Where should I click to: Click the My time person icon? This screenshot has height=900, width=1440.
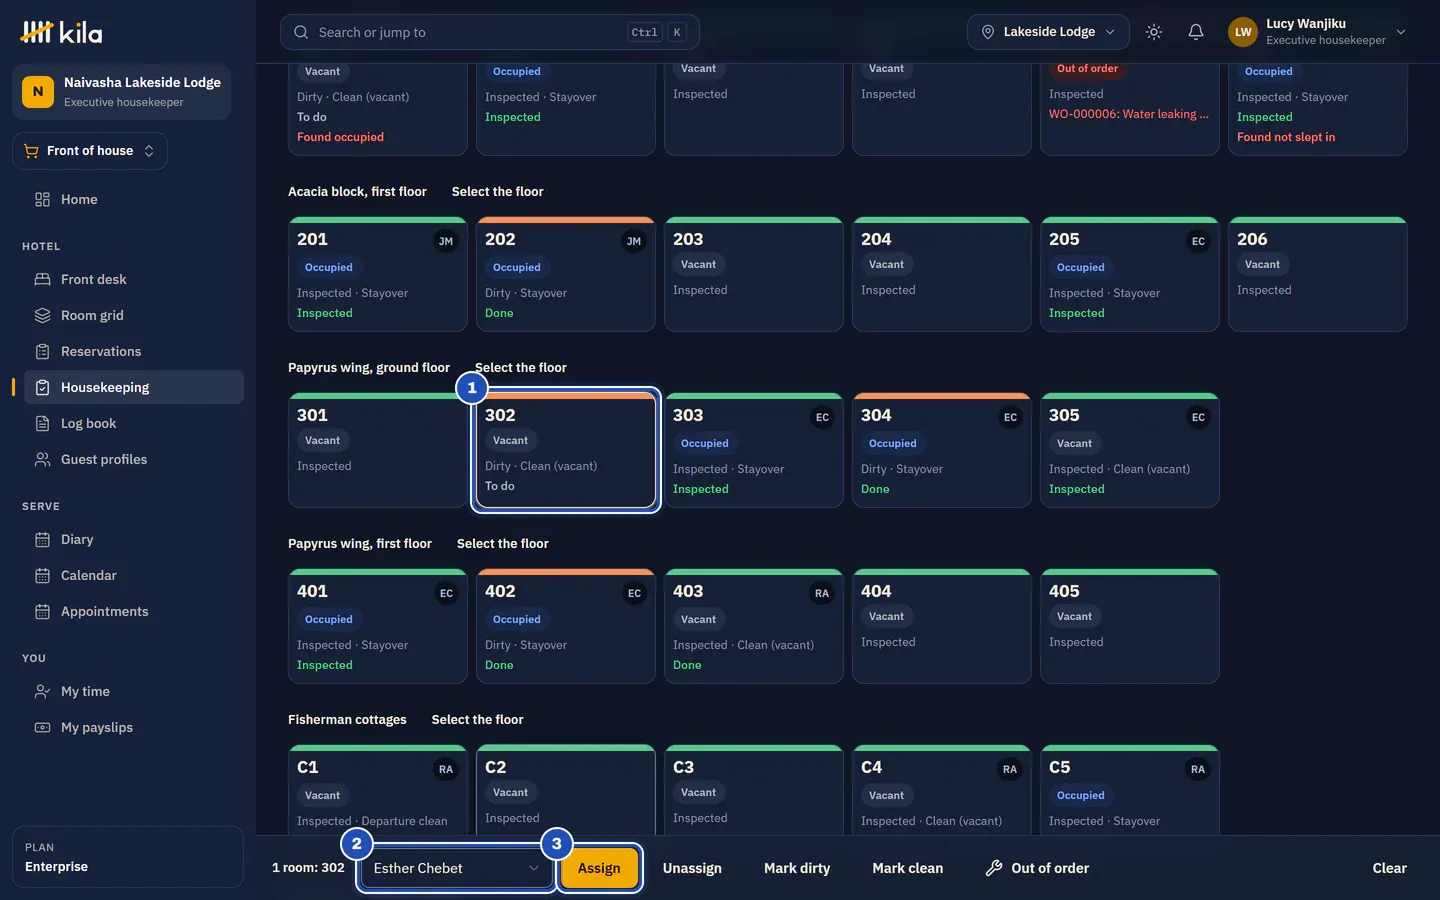(x=42, y=691)
